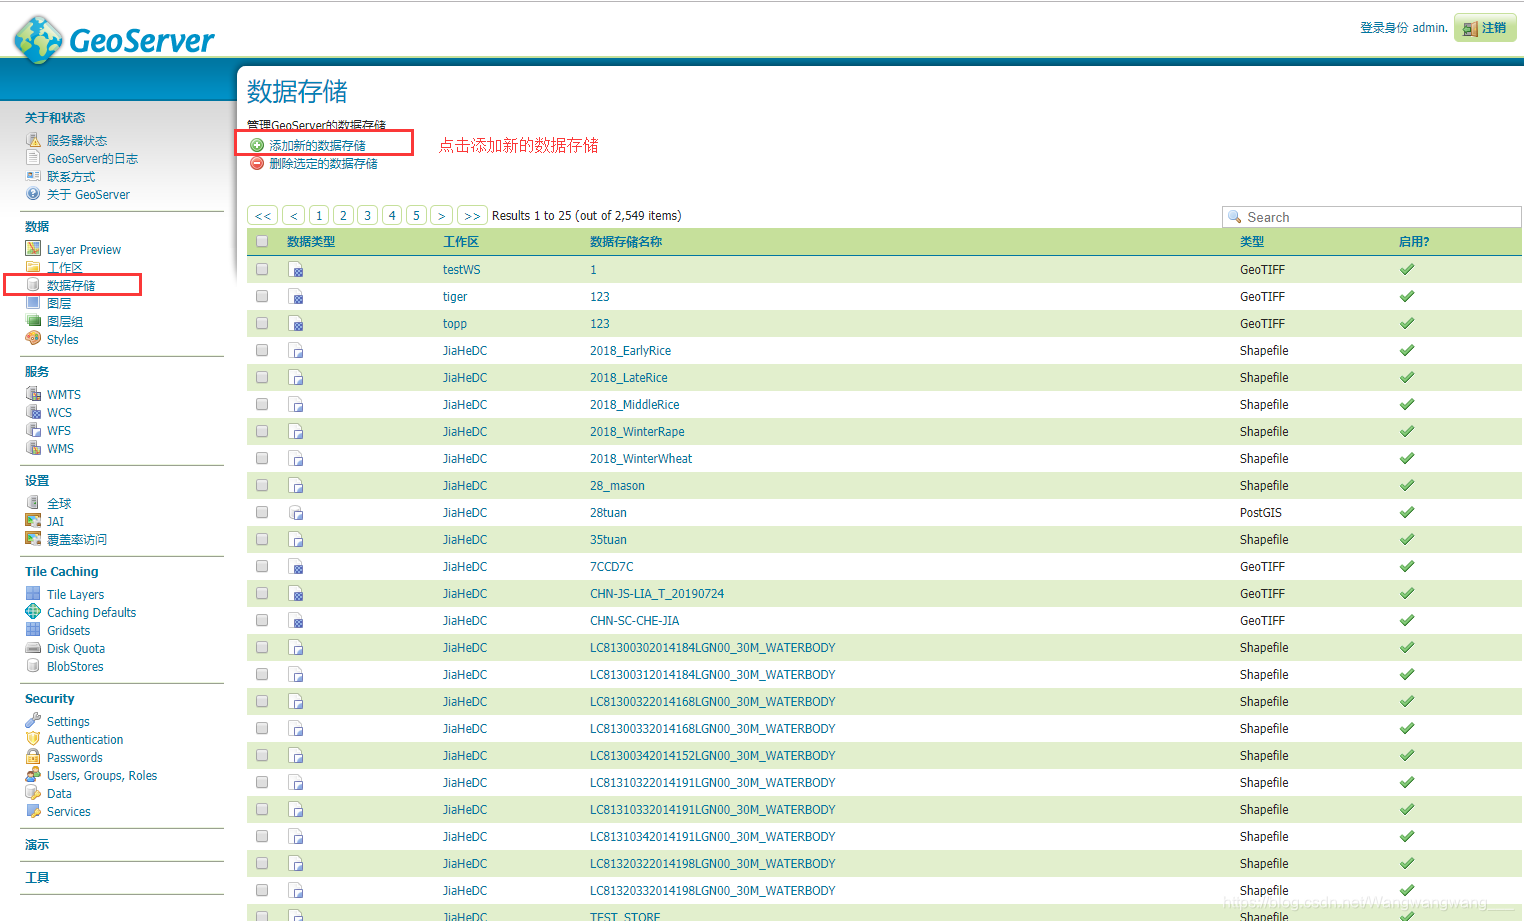
Task: Click the WCS service icon
Action: (33, 412)
